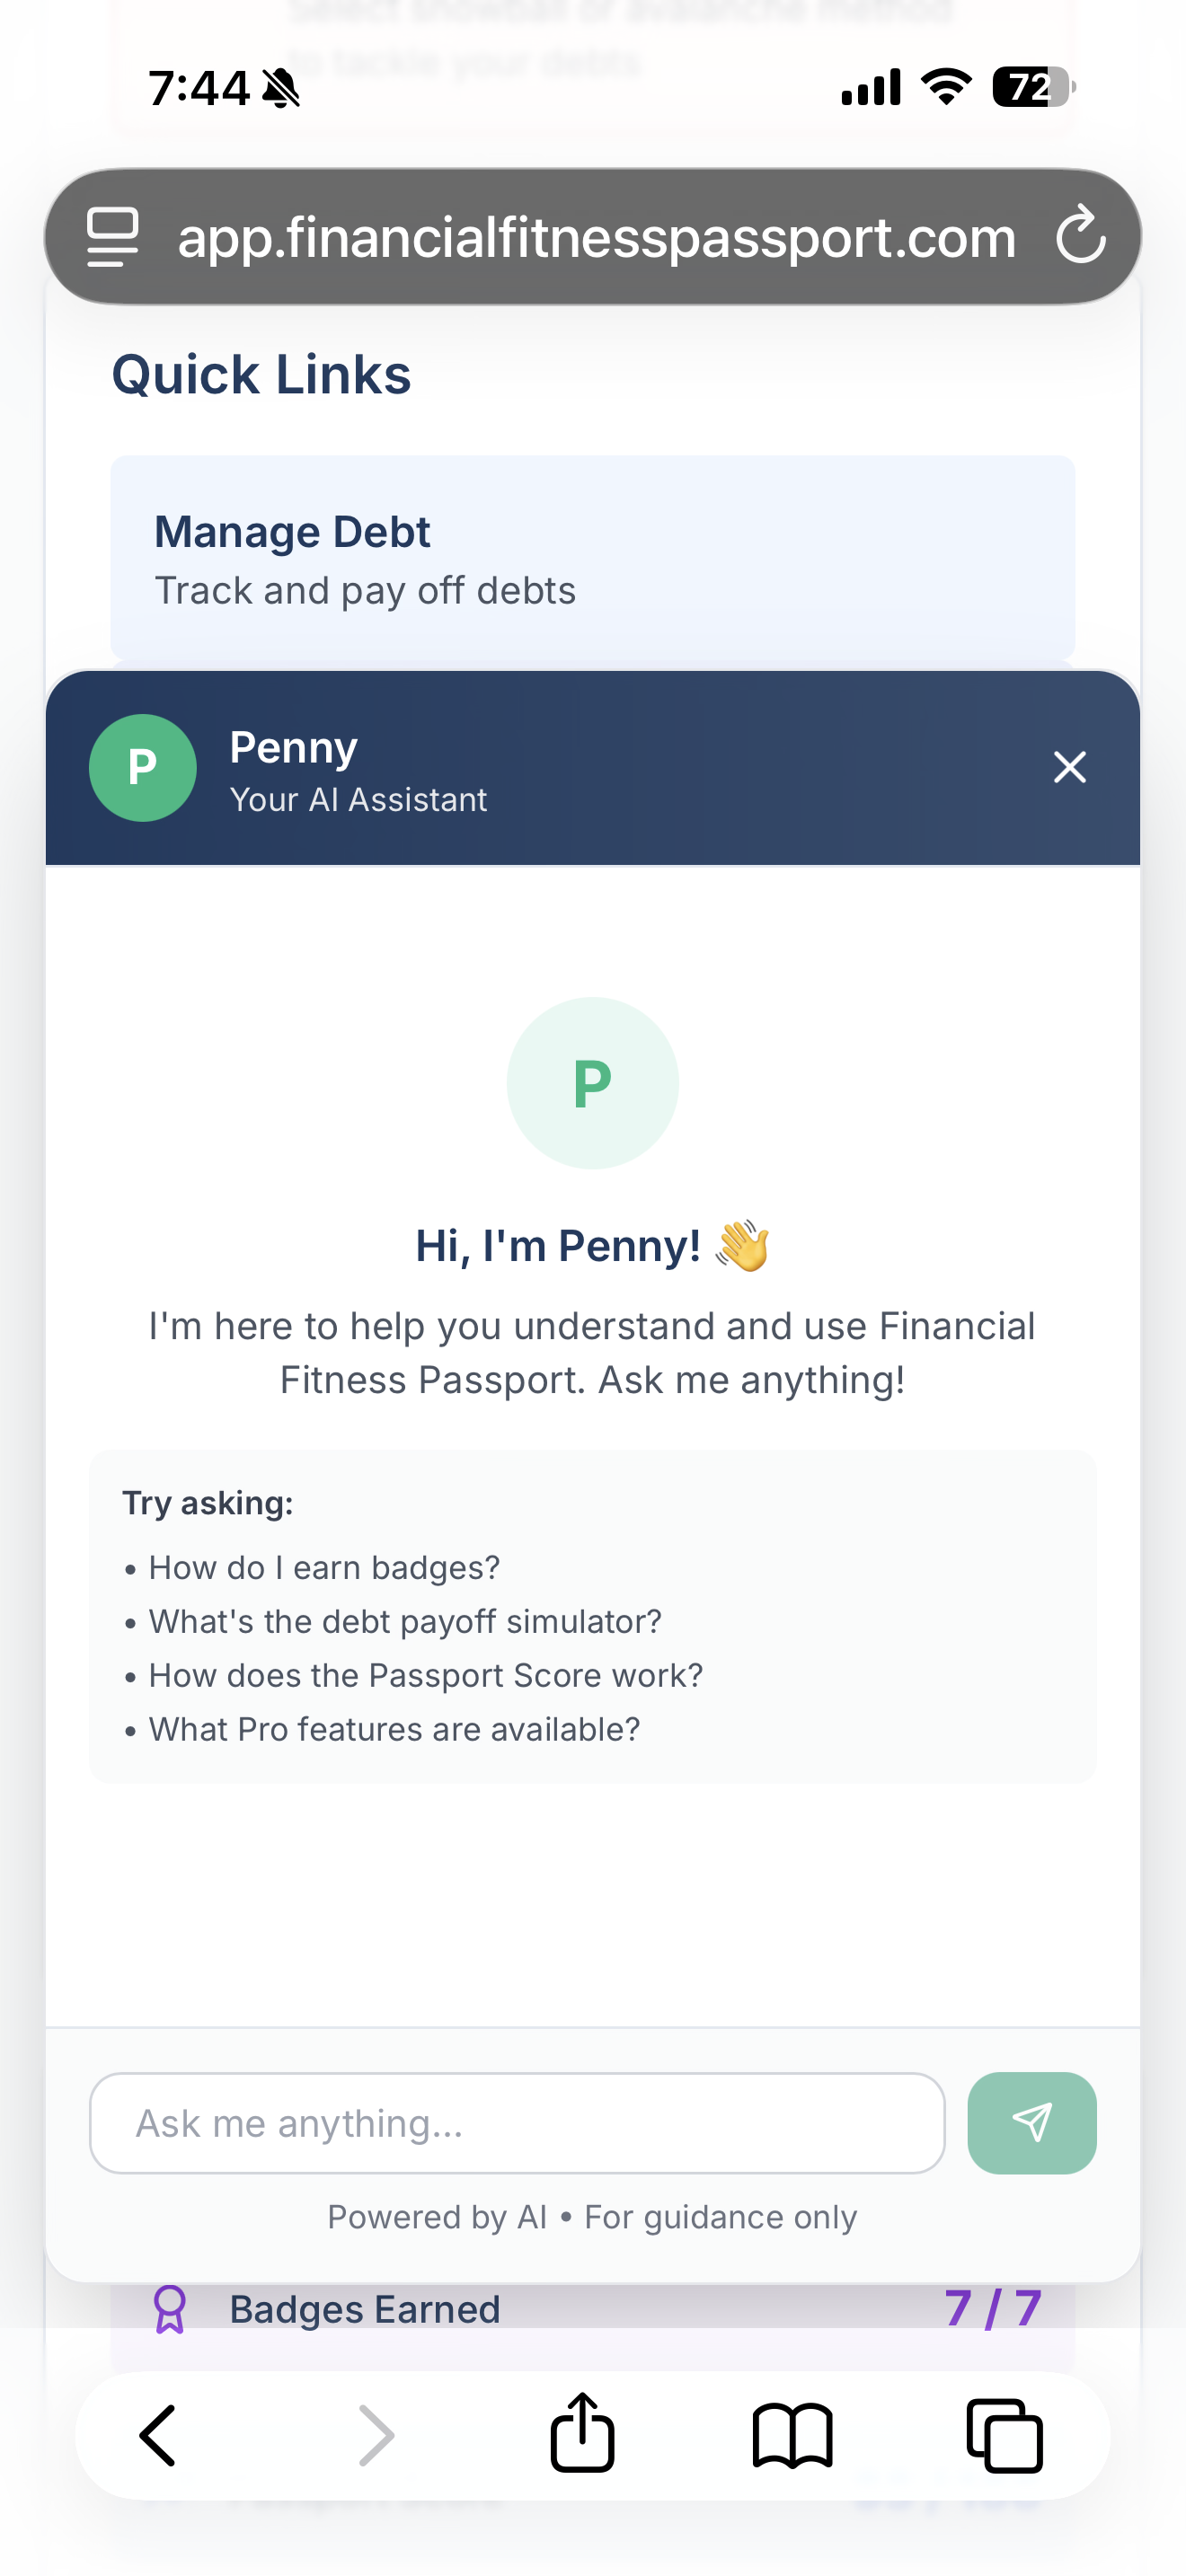The image size is (1186, 2576).
Task: Tap the 'Ask me anything' input field
Action: (516, 2122)
